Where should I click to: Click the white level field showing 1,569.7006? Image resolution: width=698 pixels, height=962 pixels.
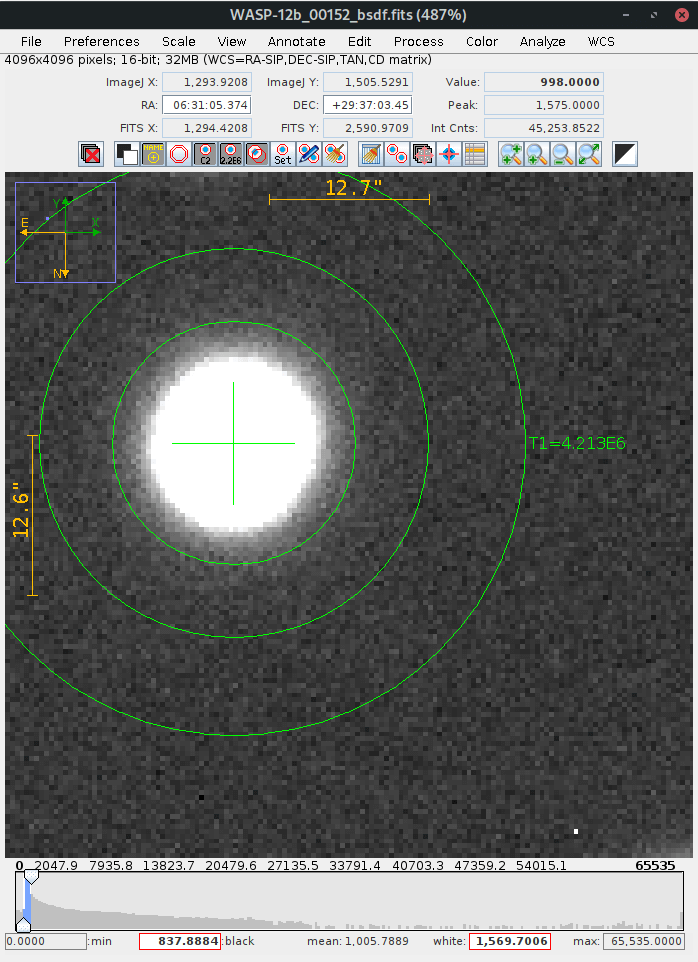click(x=510, y=941)
